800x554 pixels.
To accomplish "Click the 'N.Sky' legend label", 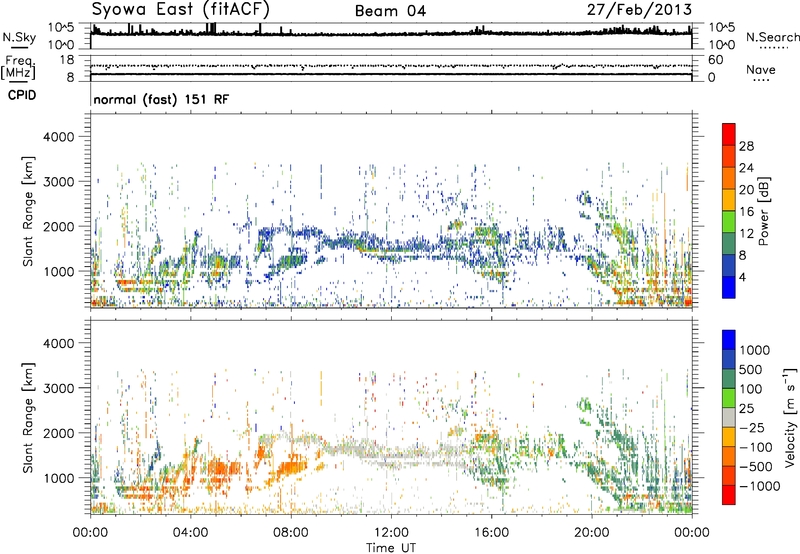I will pyautogui.click(x=19, y=37).
